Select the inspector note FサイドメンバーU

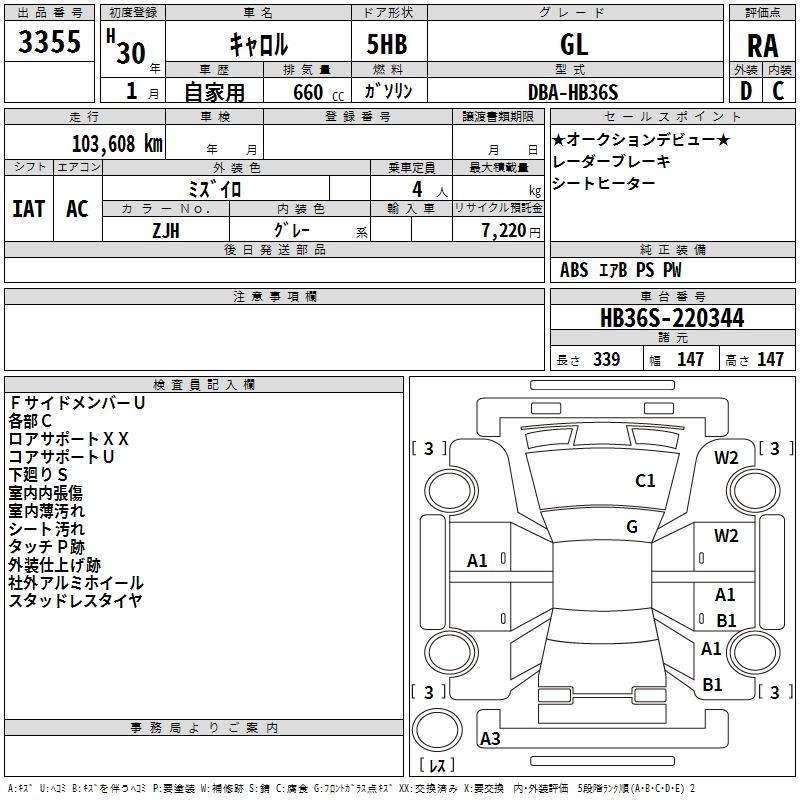[x=78, y=403]
